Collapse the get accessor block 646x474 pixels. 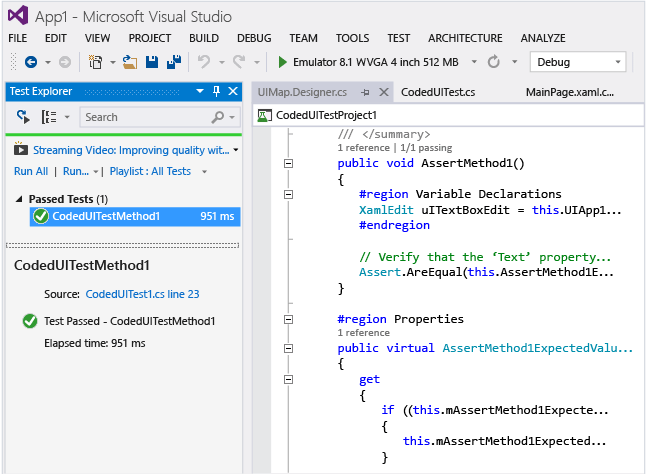pos(288,379)
